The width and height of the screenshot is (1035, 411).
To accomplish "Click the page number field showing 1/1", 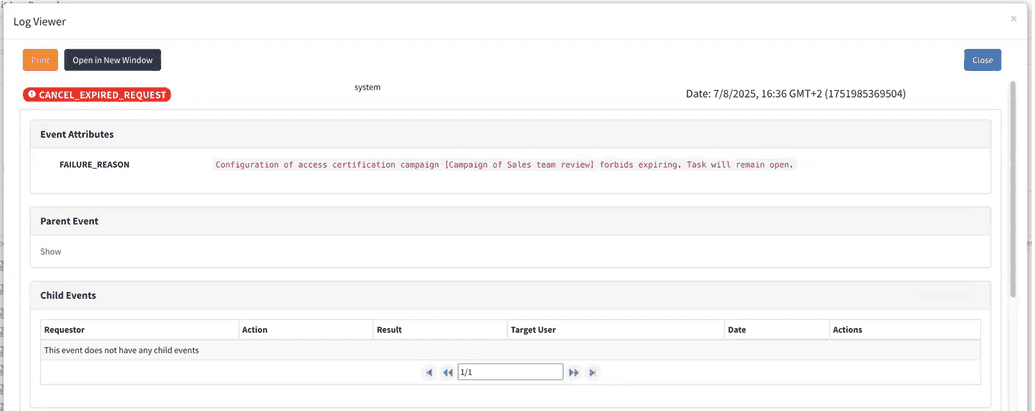I will point(510,372).
